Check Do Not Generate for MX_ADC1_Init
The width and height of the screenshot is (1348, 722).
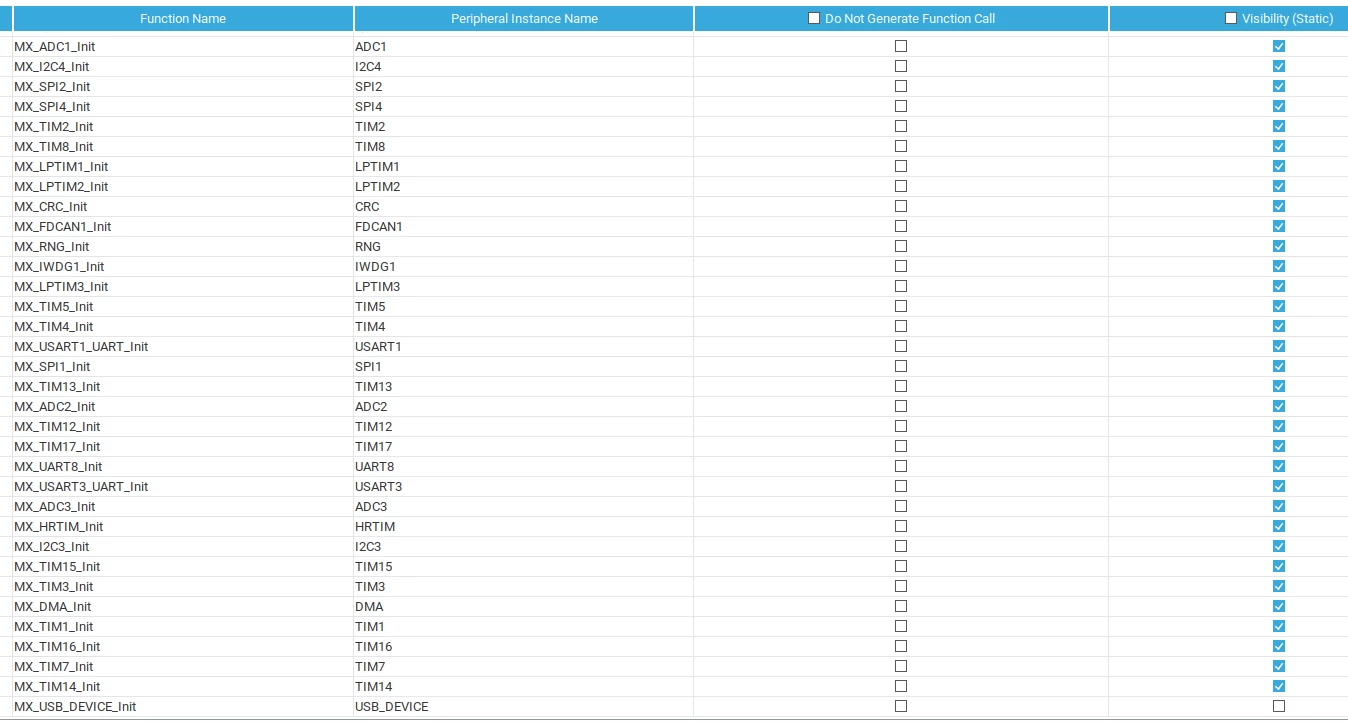tap(901, 46)
